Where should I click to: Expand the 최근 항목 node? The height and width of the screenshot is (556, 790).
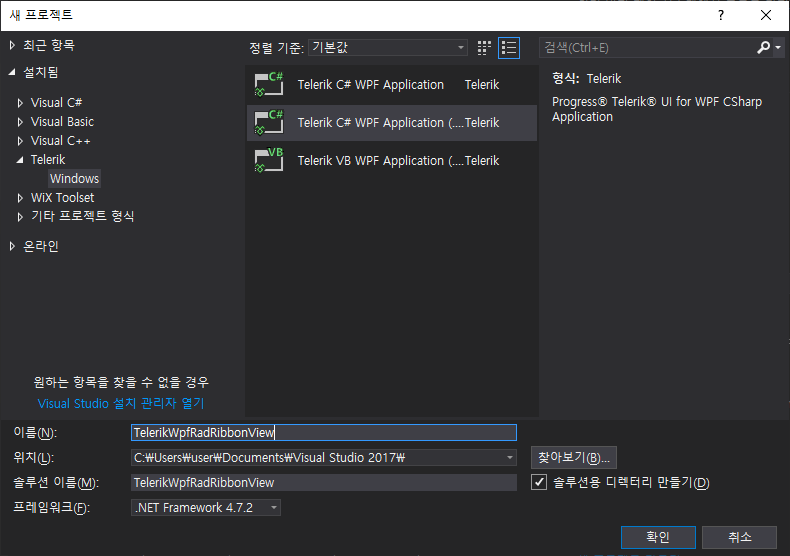coord(12,45)
